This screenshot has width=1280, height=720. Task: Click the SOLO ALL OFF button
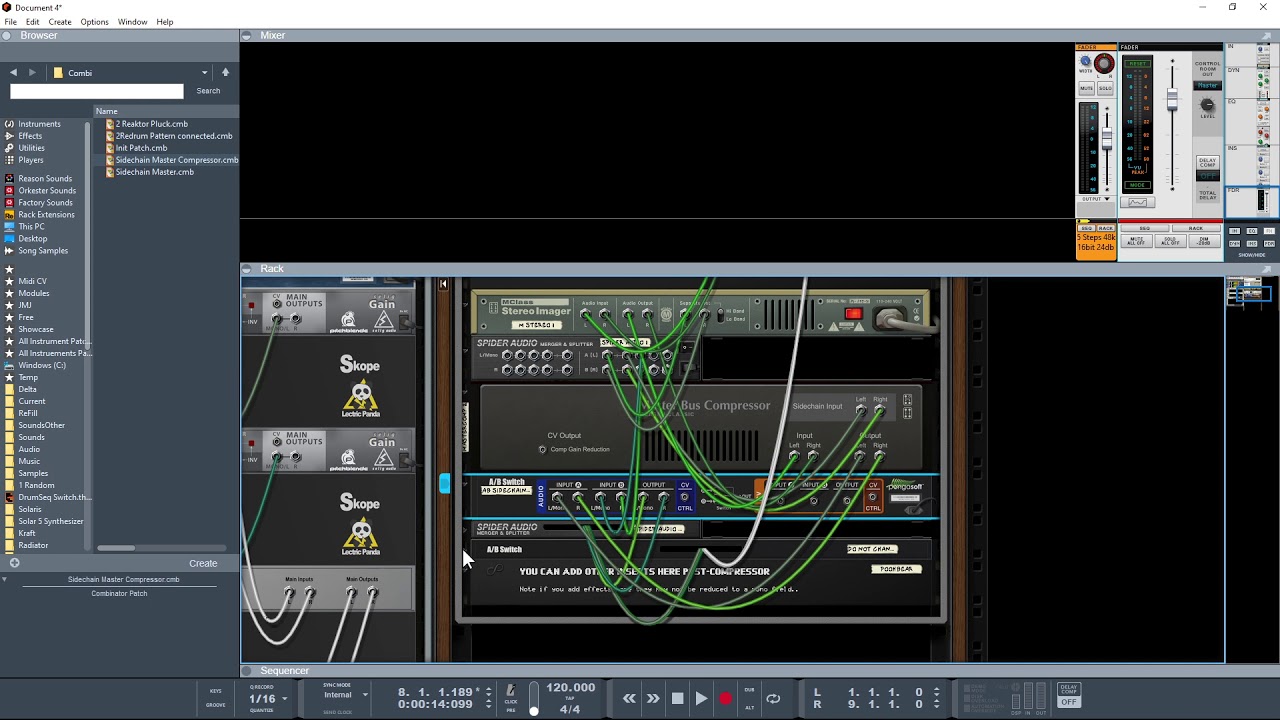coord(1169,241)
